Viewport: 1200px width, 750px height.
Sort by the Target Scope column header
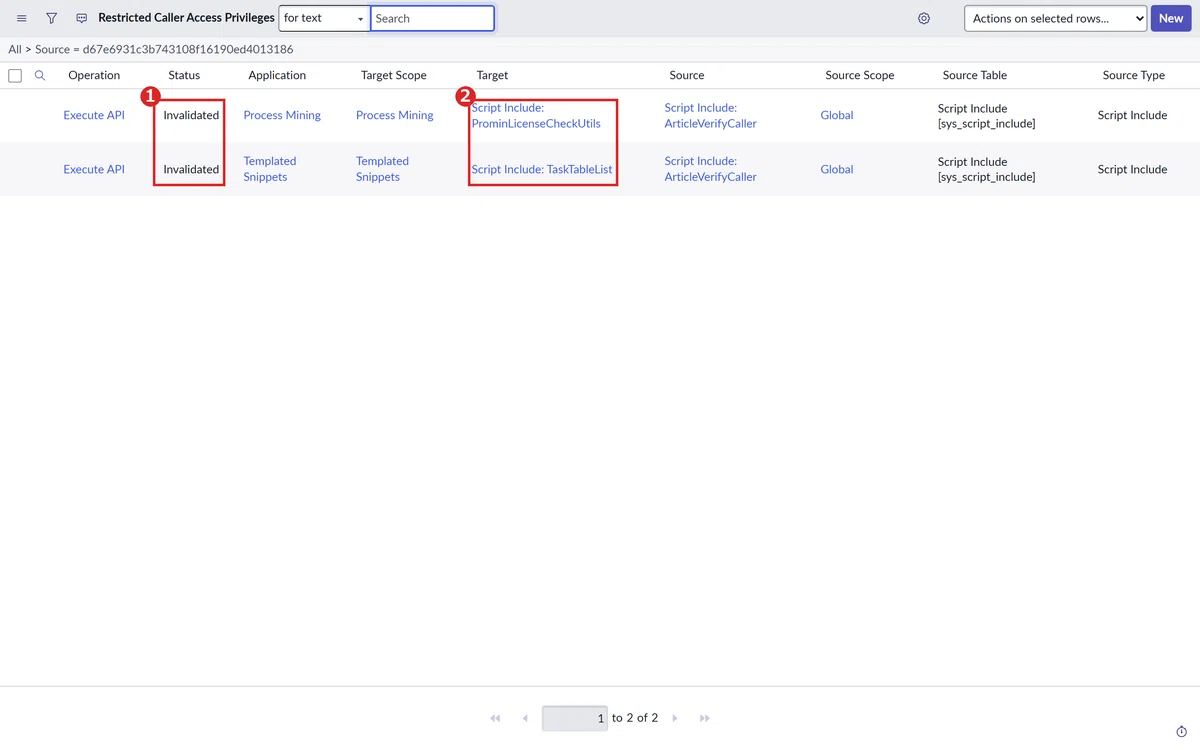394,75
